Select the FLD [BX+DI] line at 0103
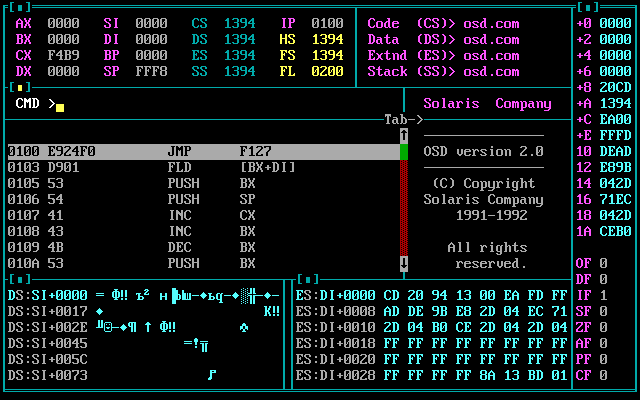 coord(200,167)
